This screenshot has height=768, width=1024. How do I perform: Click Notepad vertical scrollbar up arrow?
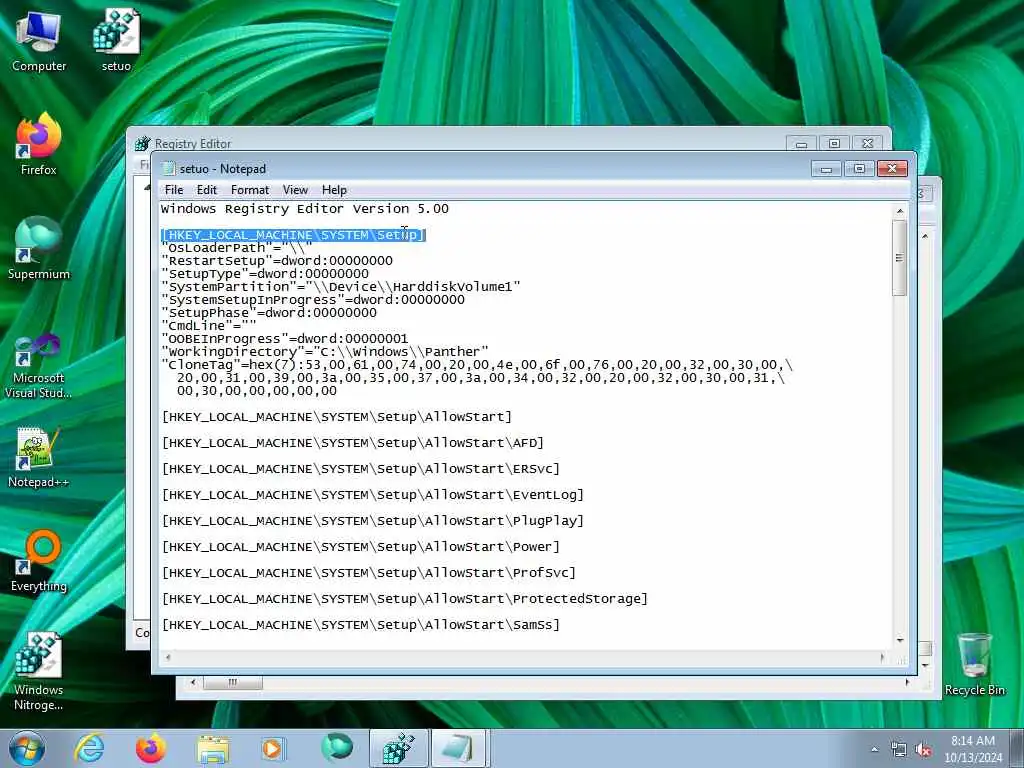click(900, 211)
